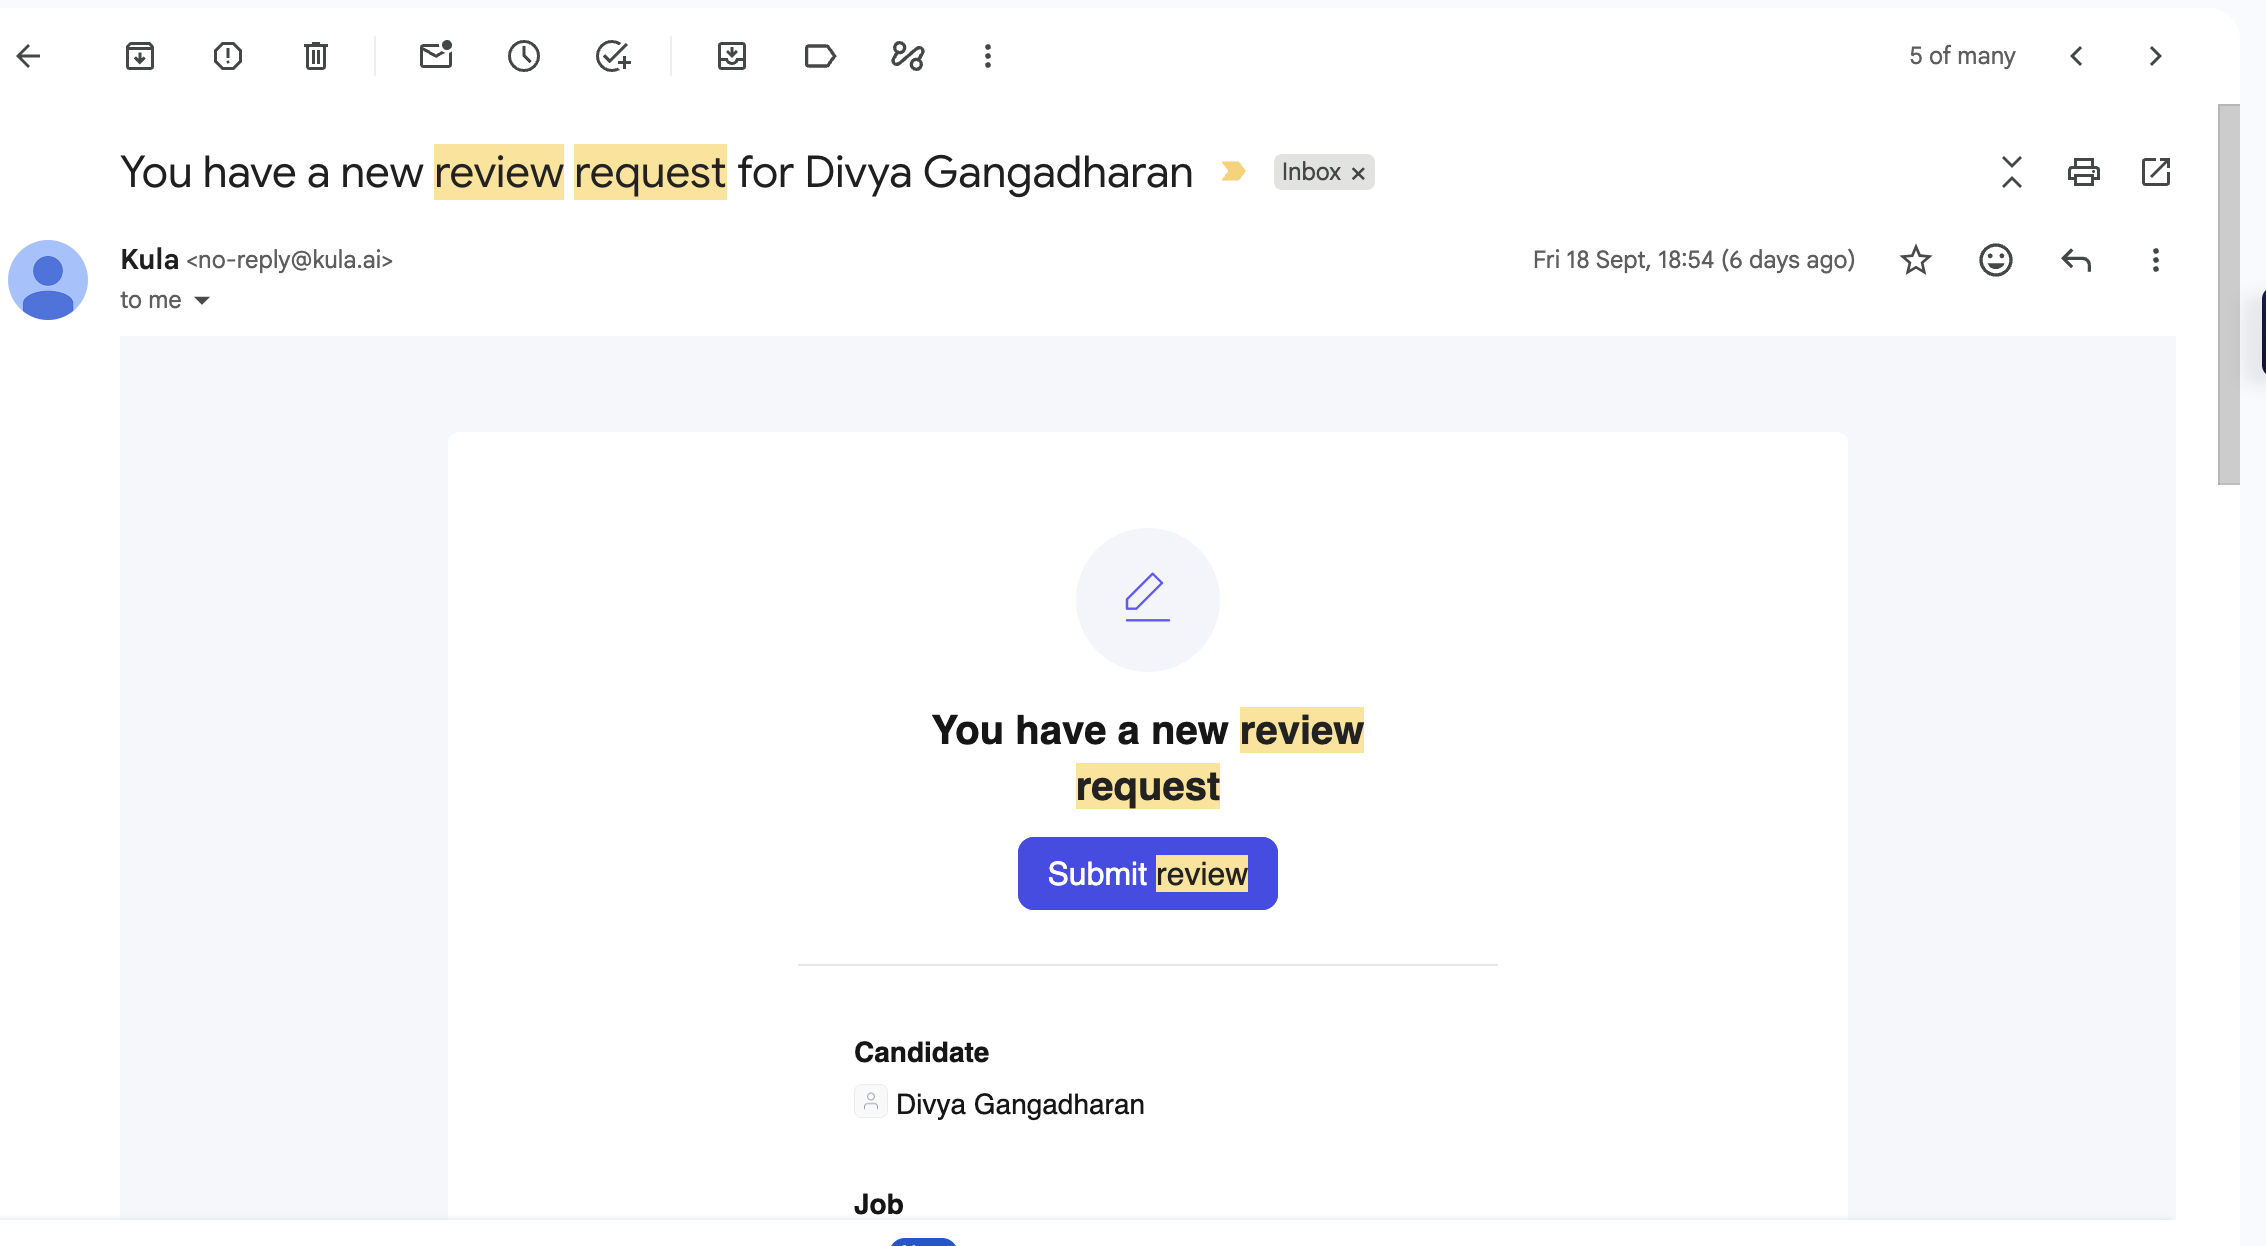Image resolution: width=2266 pixels, height=1246 pixels.
Task: Report this email as spam
Action: pyautogui.click(x=228, y=56)
